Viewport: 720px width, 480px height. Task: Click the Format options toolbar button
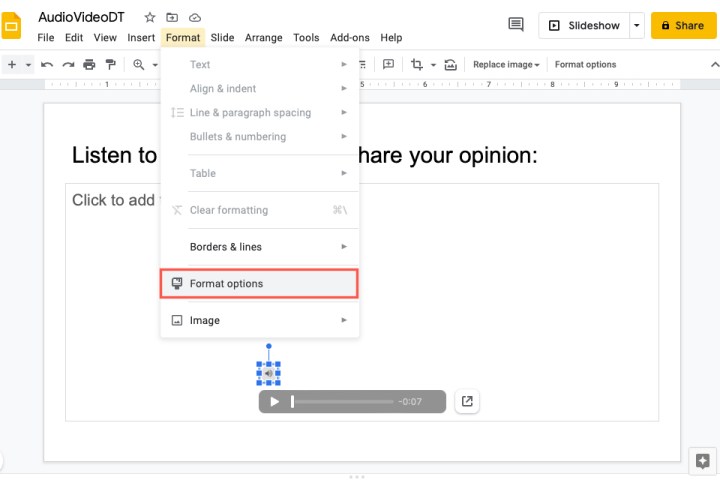(x=586, y=65)
